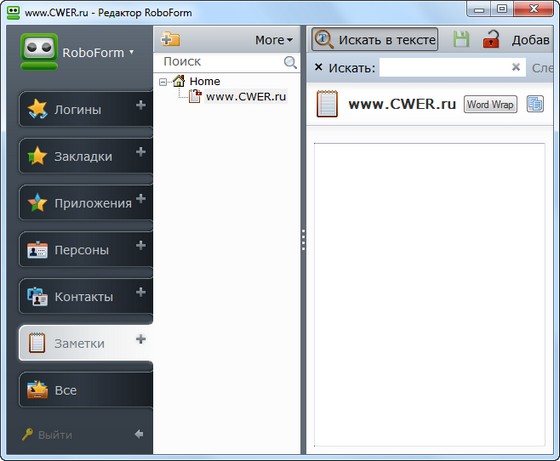560x461 pixels.
Task: Click the Добав toolbar button
Action: pos(530,40)
